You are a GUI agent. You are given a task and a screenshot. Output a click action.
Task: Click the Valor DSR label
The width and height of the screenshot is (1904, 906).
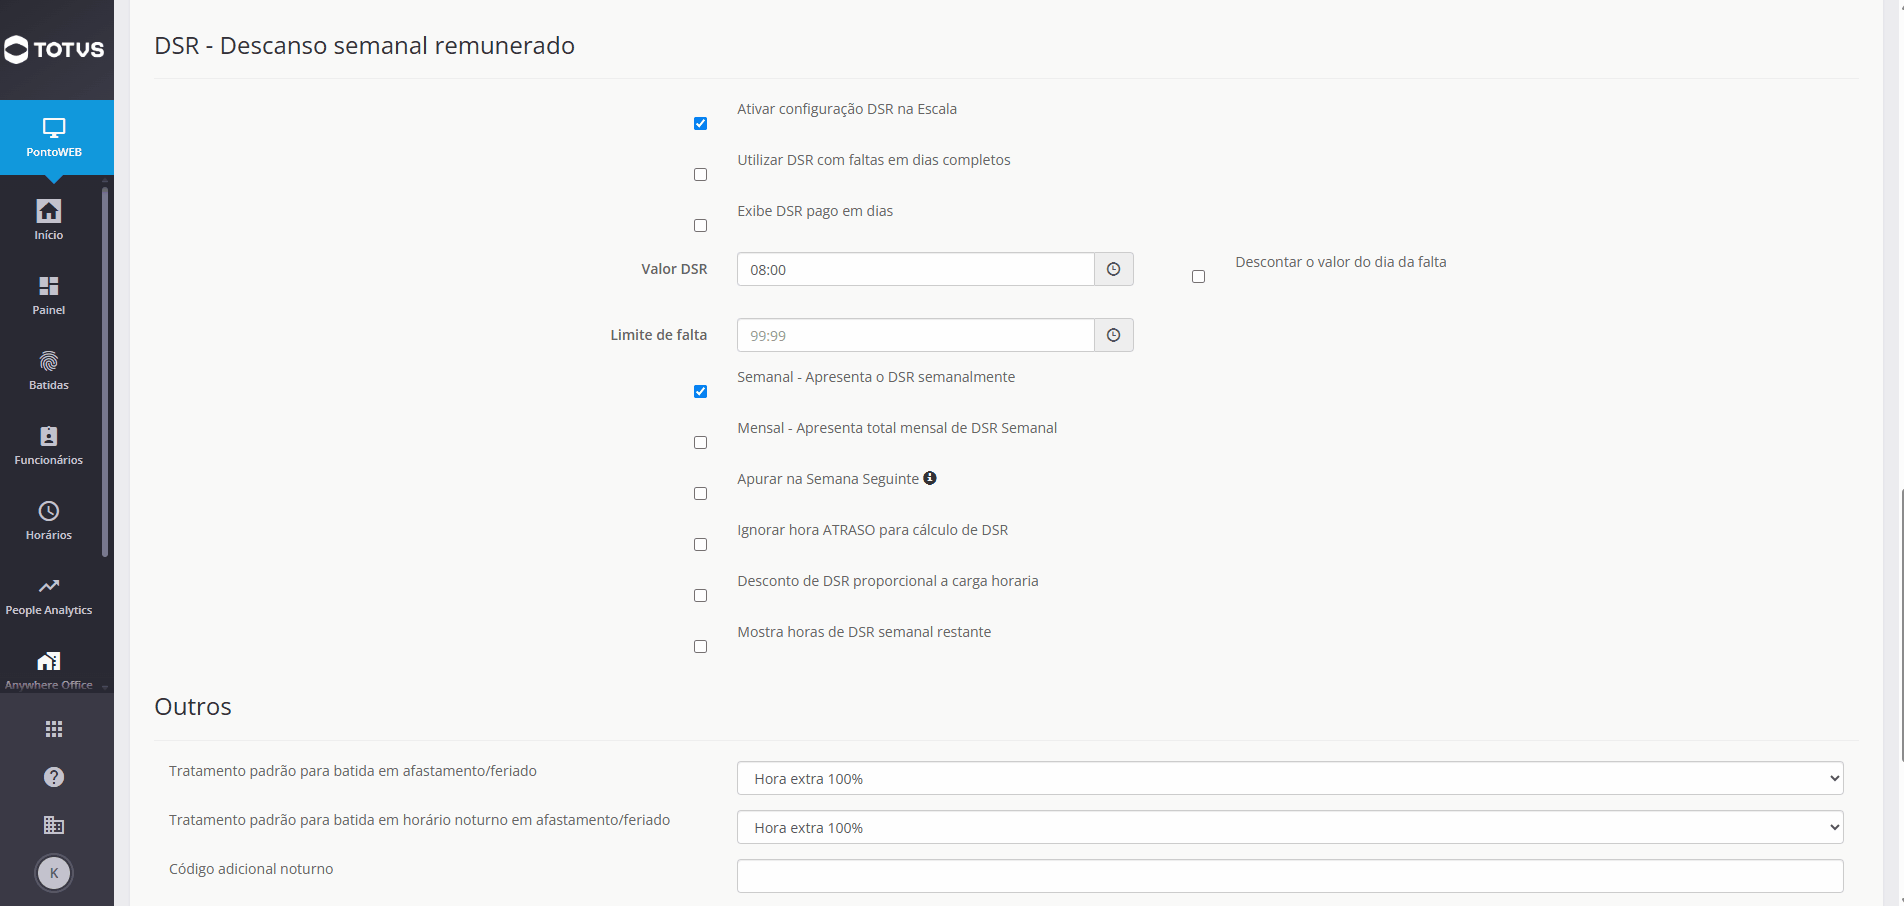pyautogui.click(x=674, y=269)
